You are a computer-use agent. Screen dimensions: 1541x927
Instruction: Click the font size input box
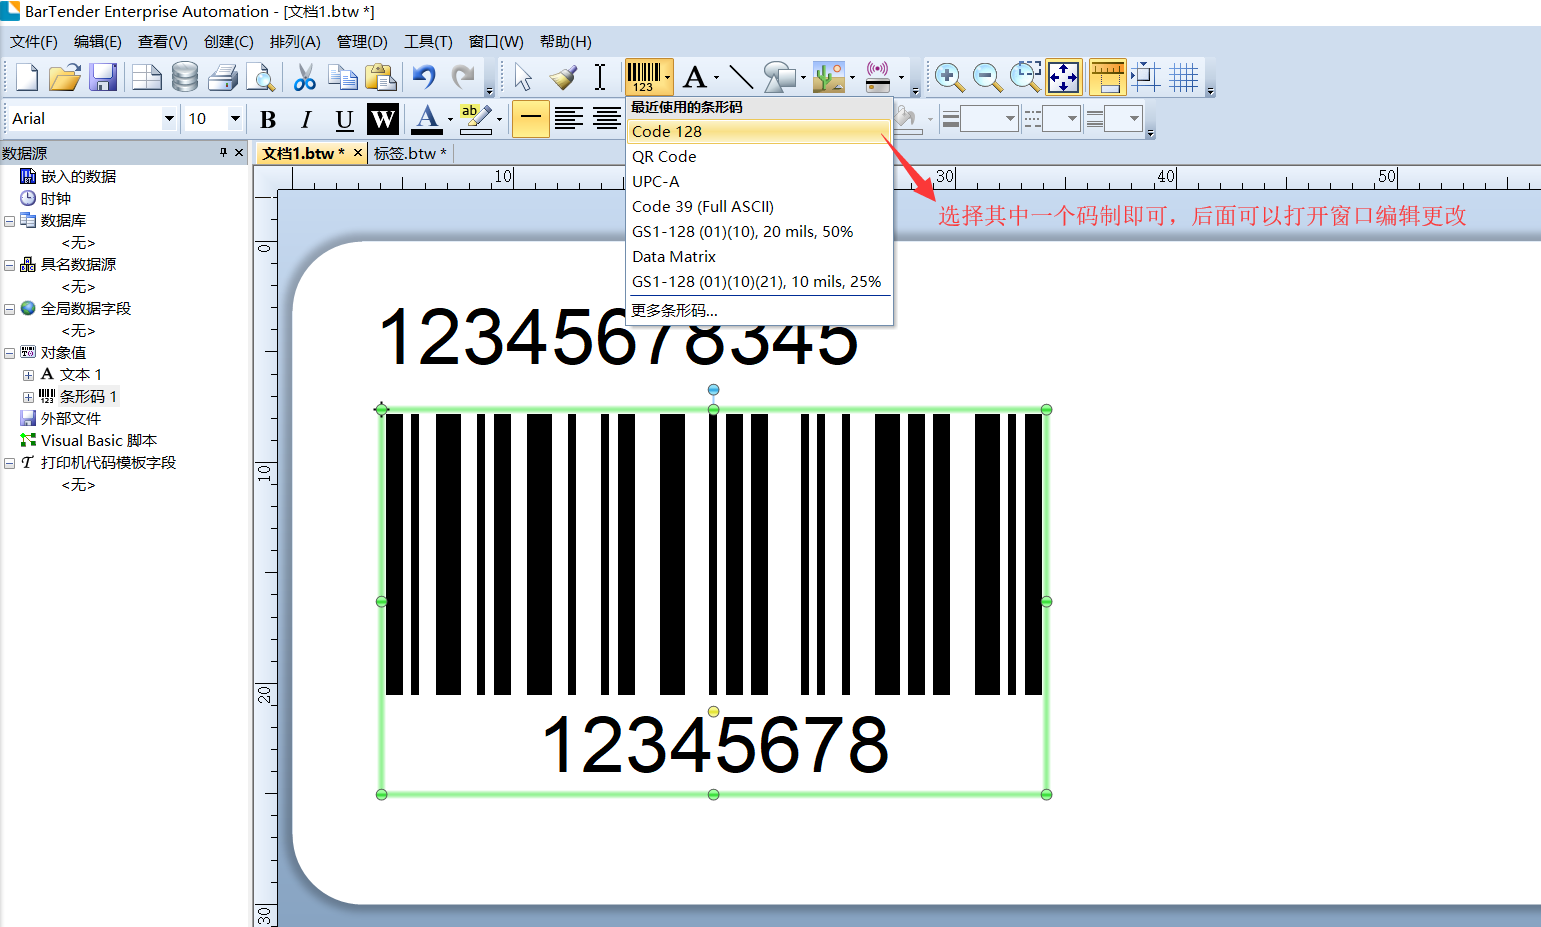[x=204, y=119]
